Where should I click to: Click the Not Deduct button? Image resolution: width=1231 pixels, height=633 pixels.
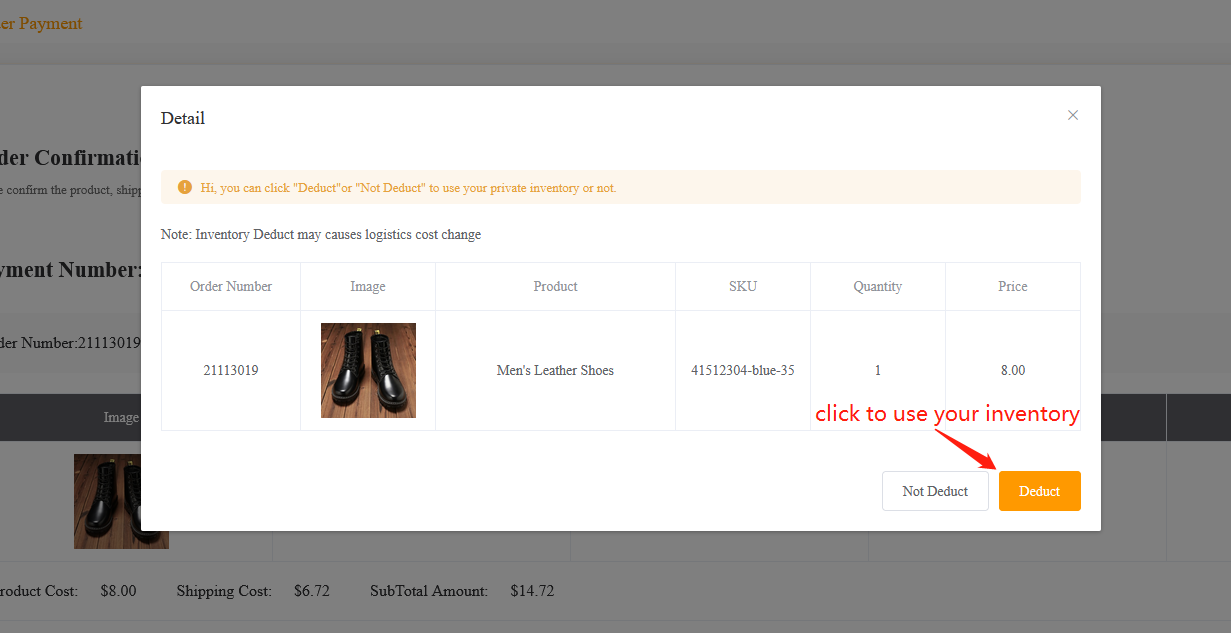[934, 491]
